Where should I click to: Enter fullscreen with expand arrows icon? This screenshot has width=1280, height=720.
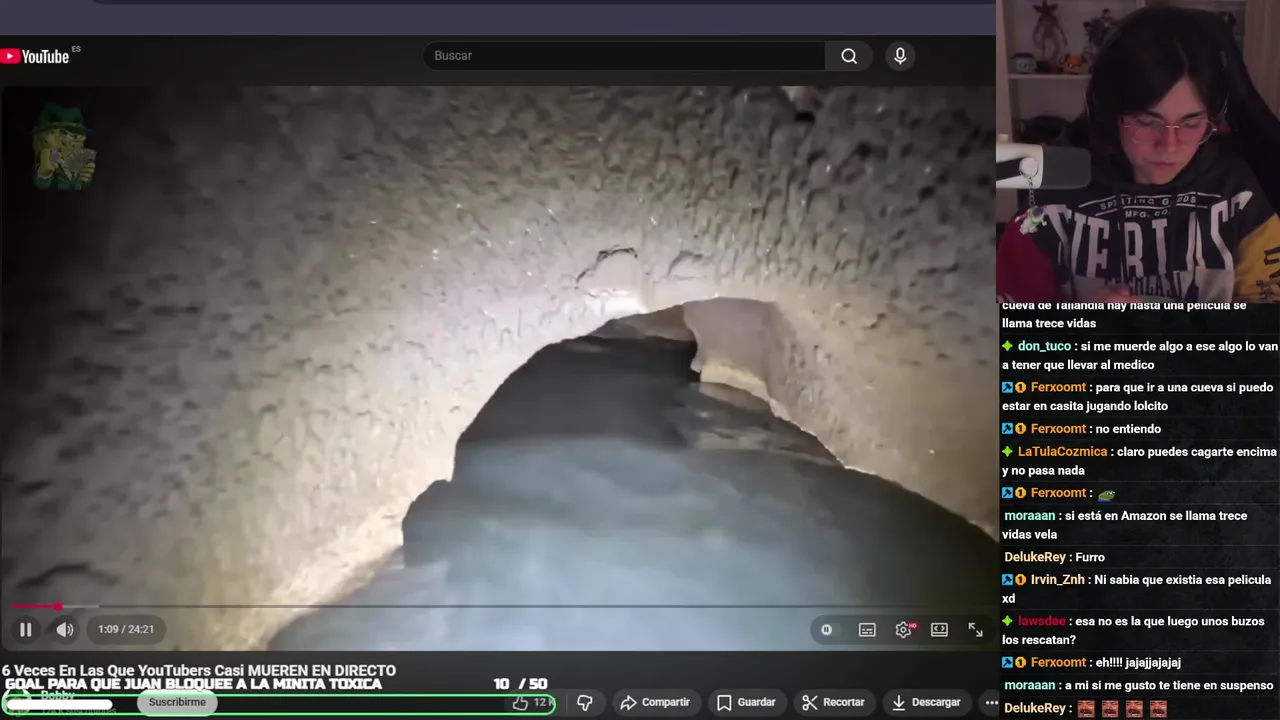pyautogui.click(x=975, y=629)
